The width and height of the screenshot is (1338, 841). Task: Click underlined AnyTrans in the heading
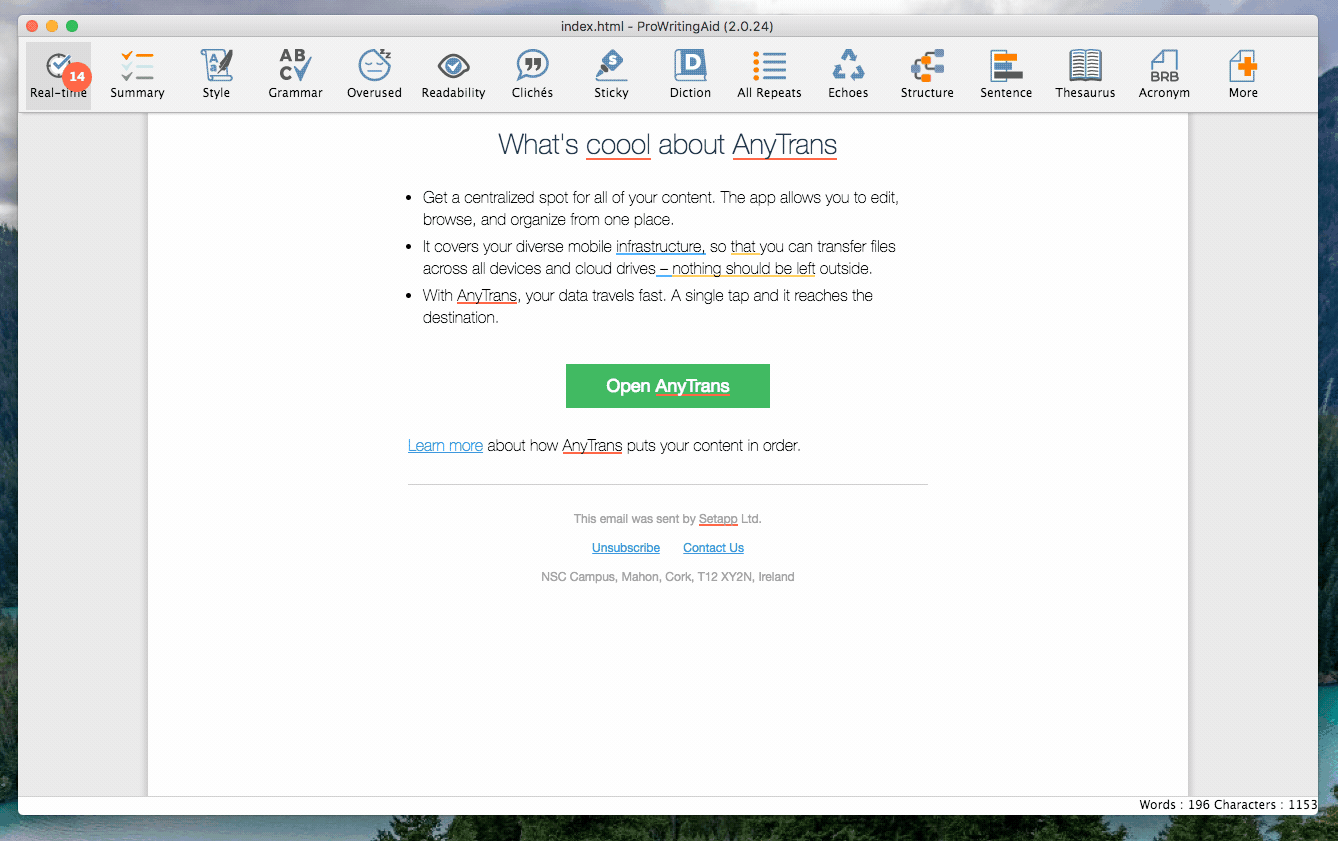coord(785,145)
